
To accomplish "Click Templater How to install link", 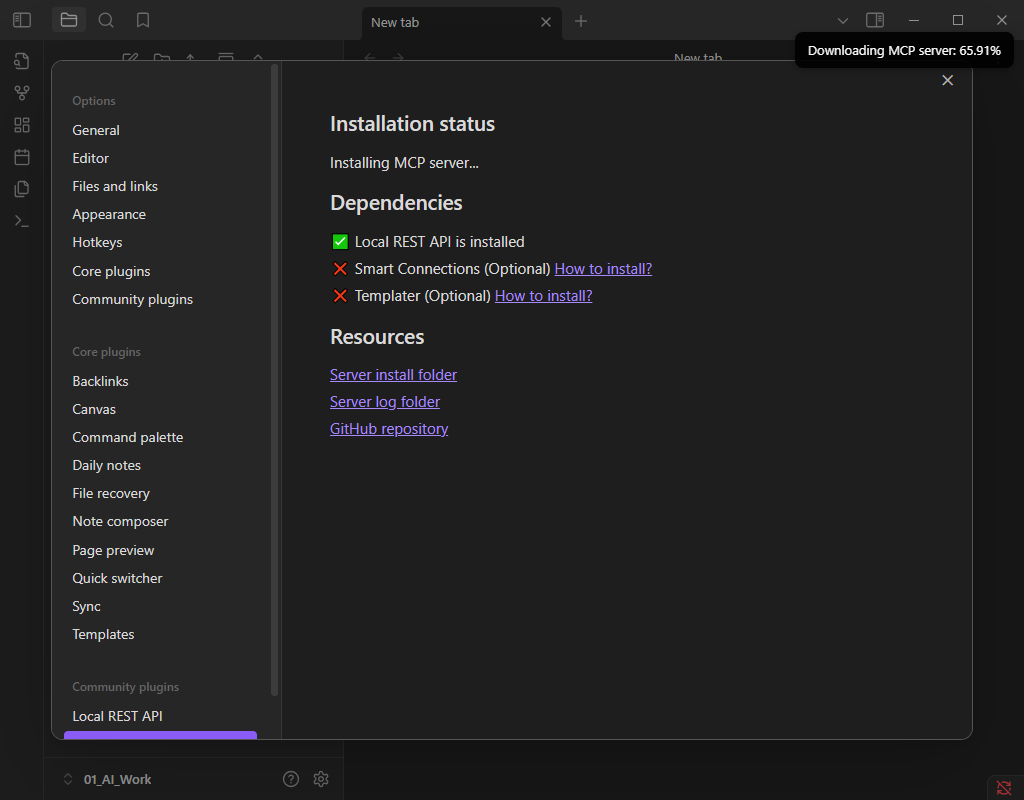I will pos(543,296).
